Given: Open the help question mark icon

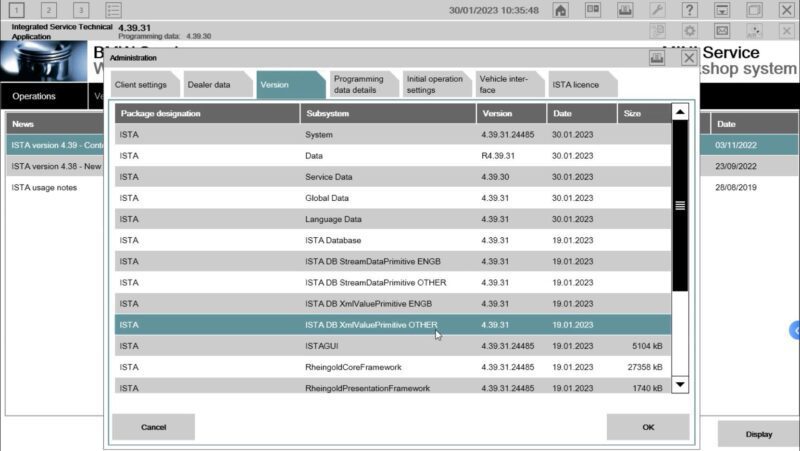Looking at the screenshot, I should 689,10.
